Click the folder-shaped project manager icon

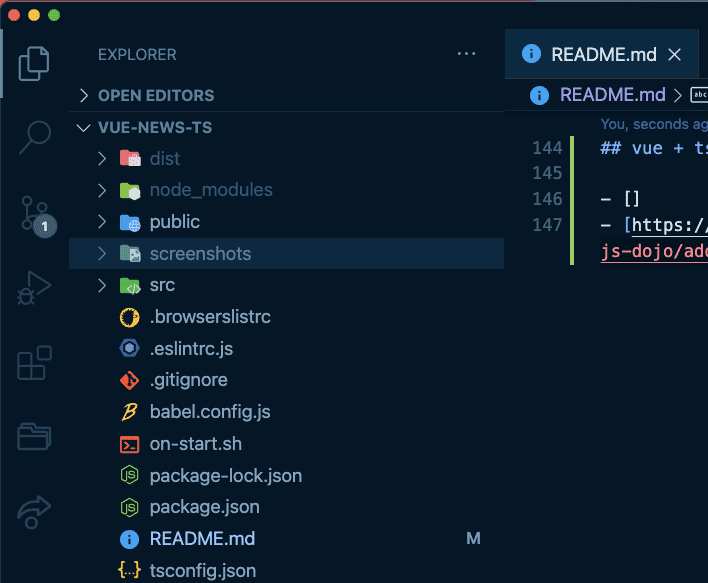(x=34, y=437)
